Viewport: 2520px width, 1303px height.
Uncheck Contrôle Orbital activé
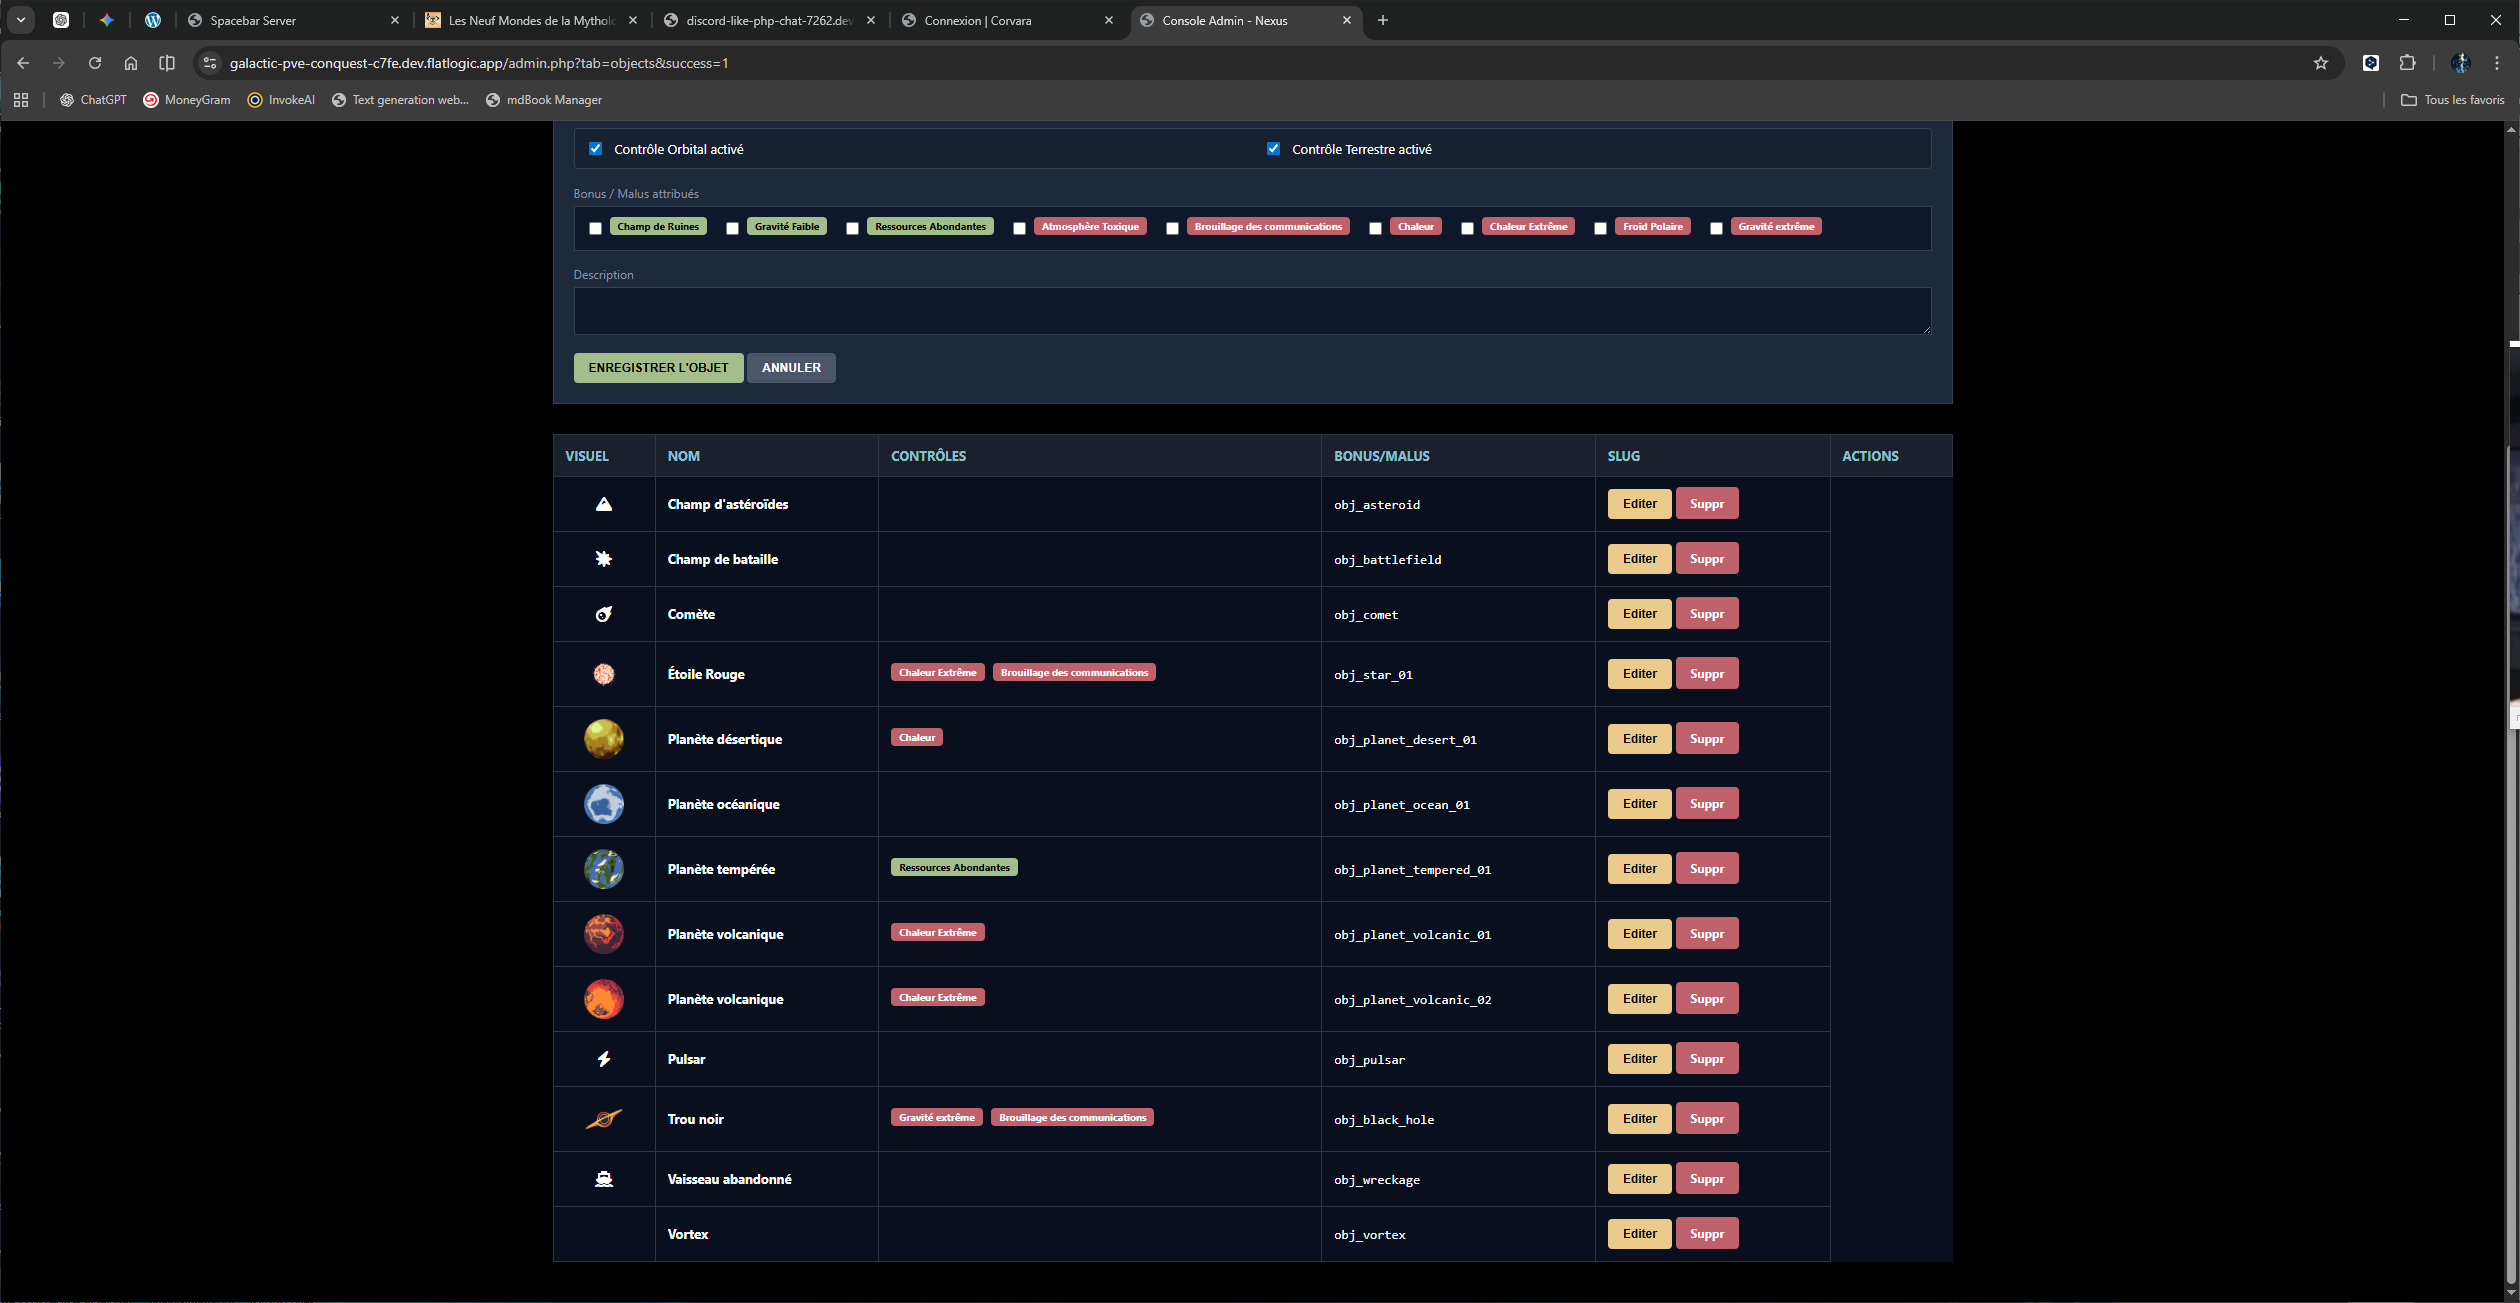pyautogui.click(x=596, y=149)
